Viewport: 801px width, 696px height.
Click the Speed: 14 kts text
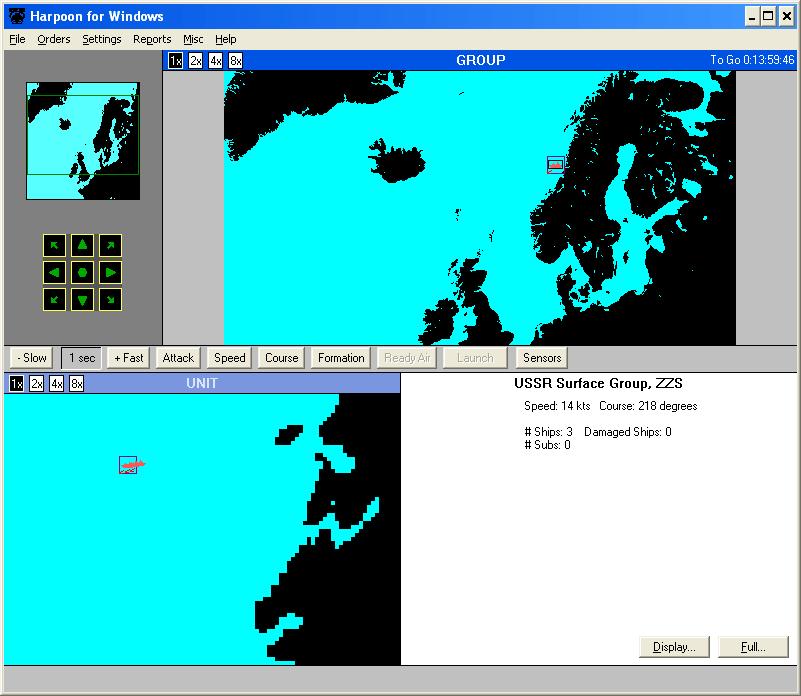[x=557, y=406]
